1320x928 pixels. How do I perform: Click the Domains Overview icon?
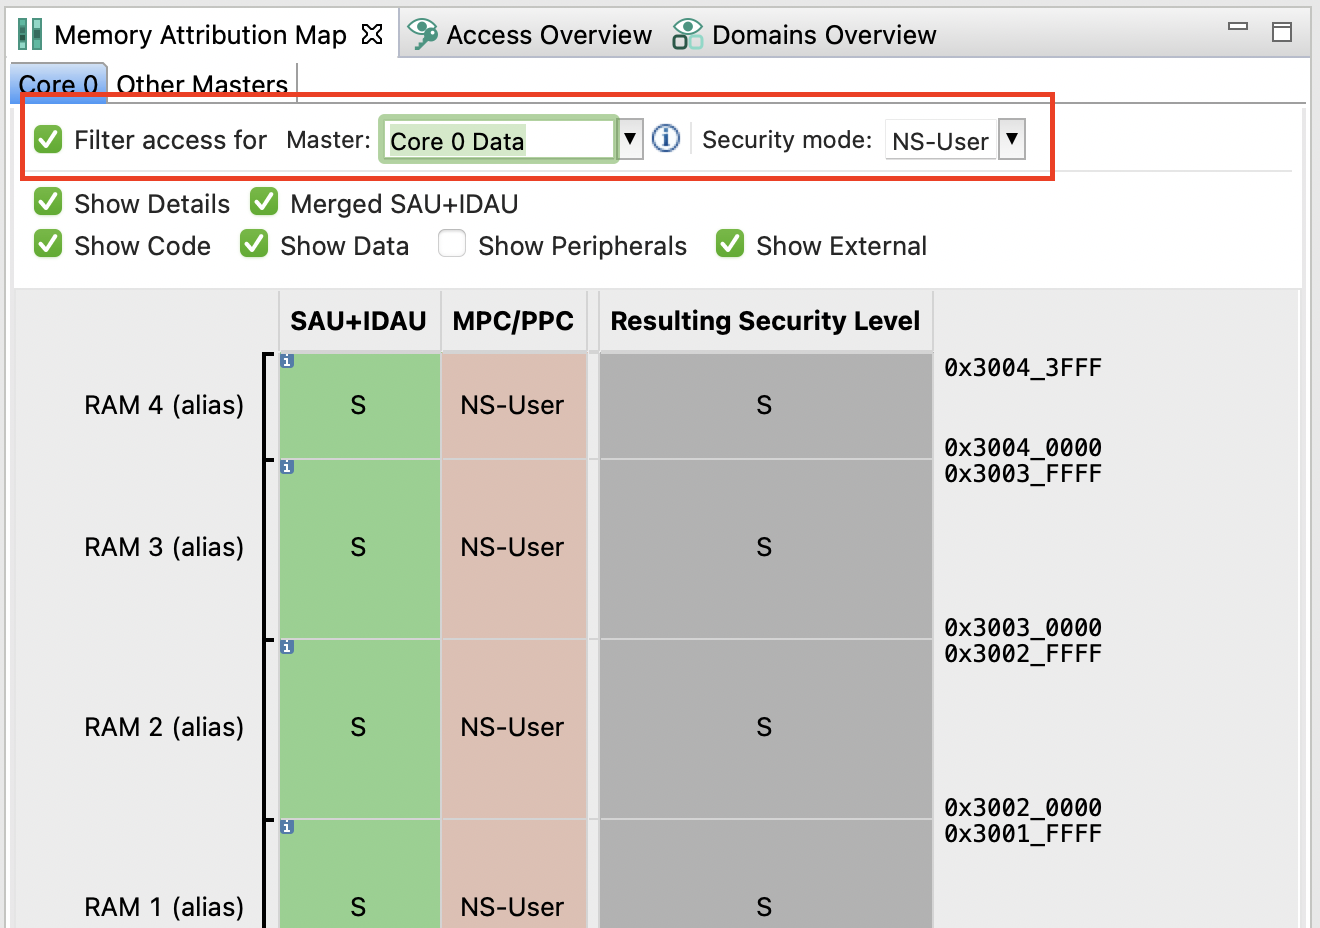686,33
